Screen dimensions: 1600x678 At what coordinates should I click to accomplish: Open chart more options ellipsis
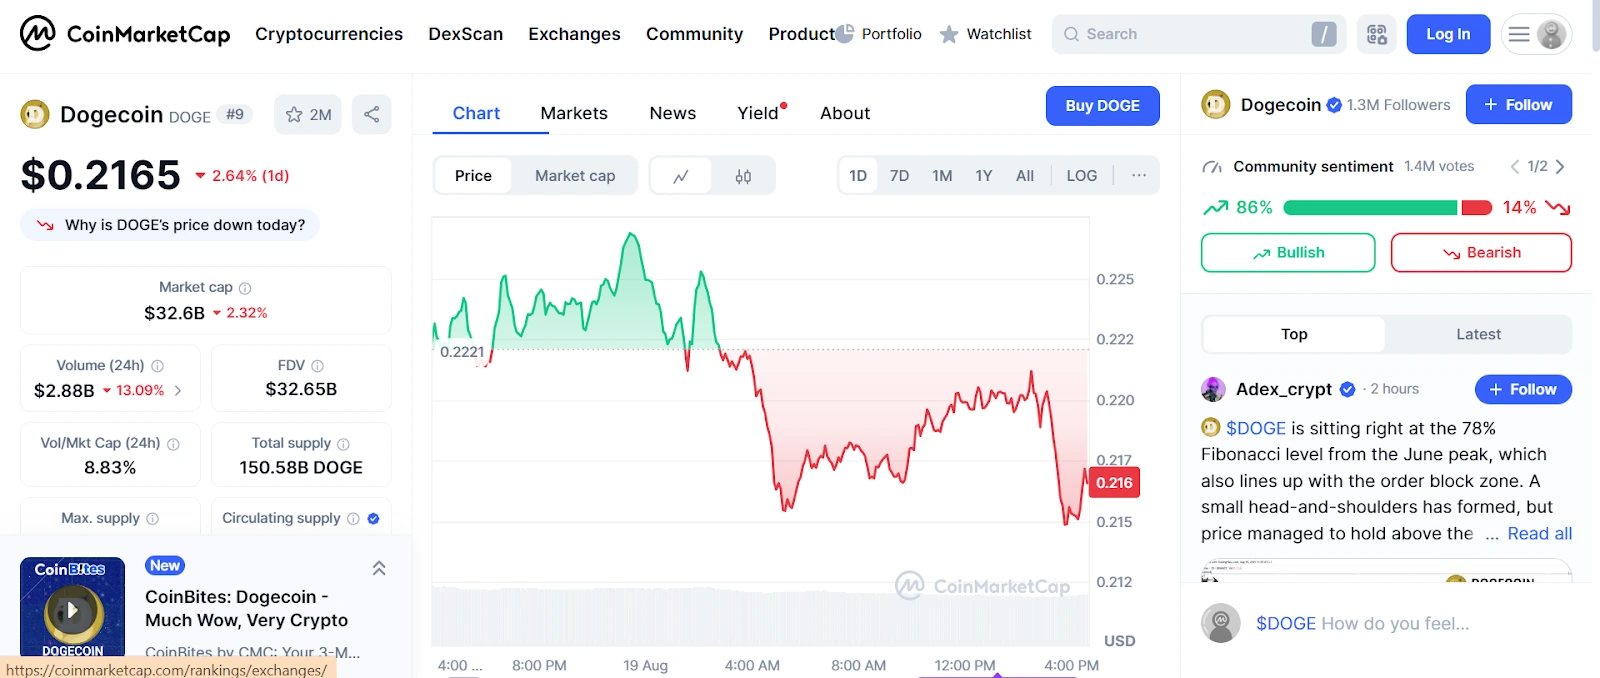tap(1139, 175)
